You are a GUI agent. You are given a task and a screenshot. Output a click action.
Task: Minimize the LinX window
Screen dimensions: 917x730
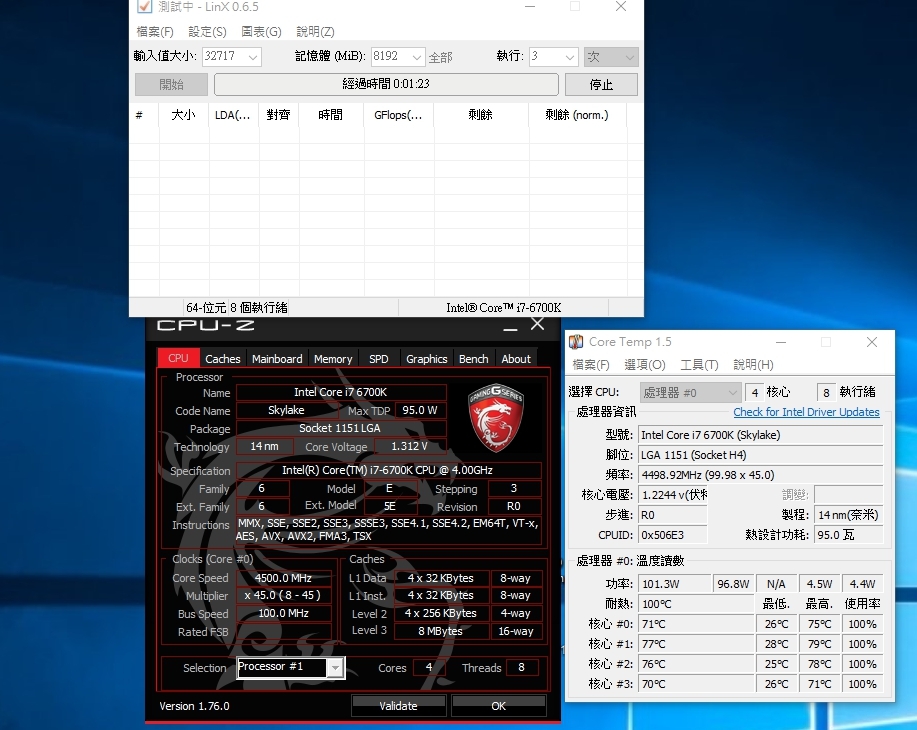tap(530, 6)
